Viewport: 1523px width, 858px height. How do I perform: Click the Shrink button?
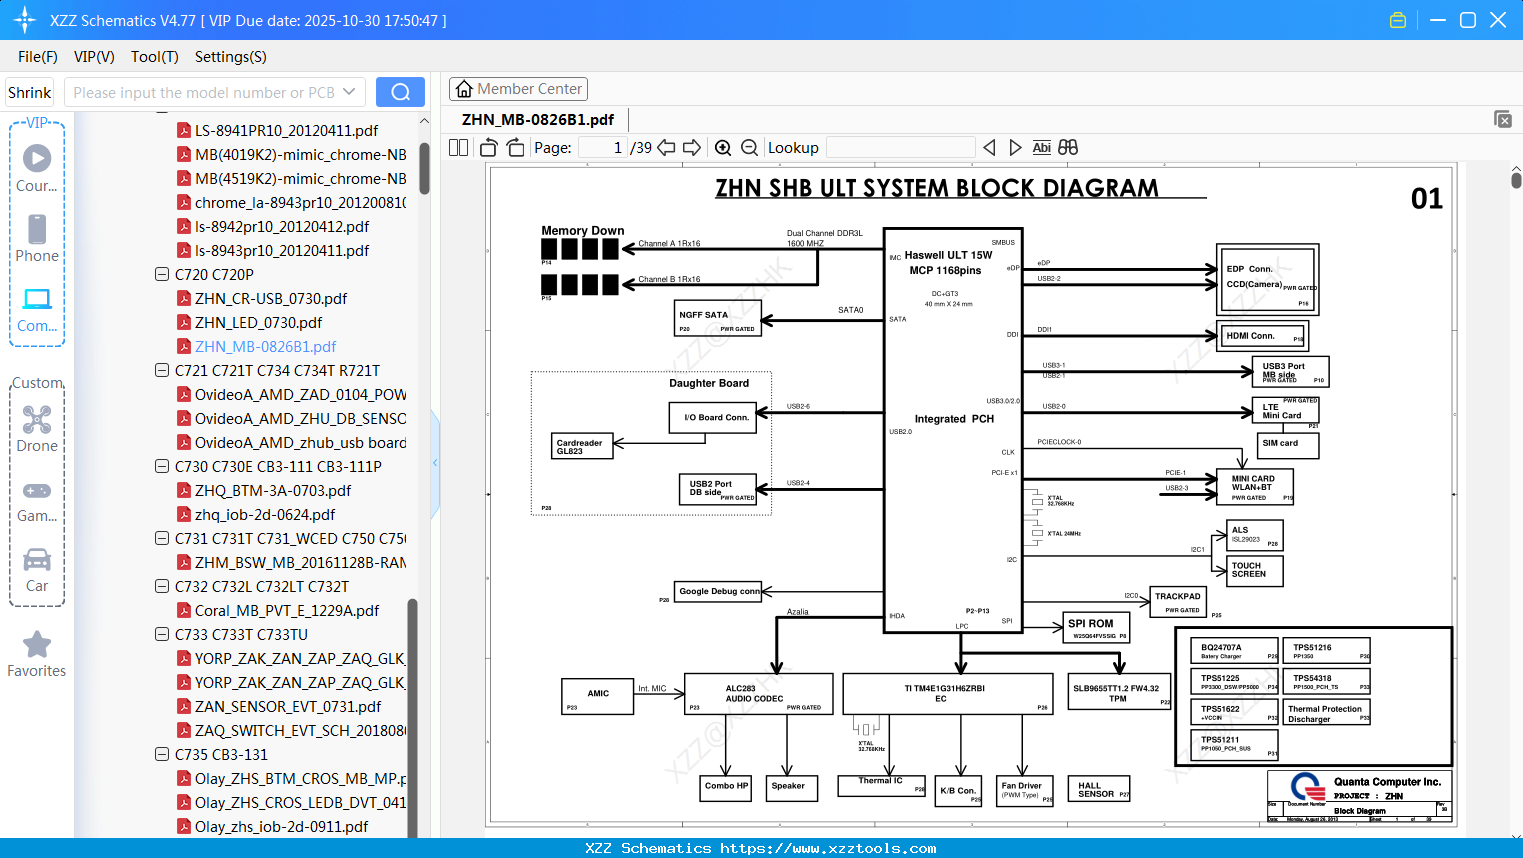pyautogui.click(x=30, y=92)
